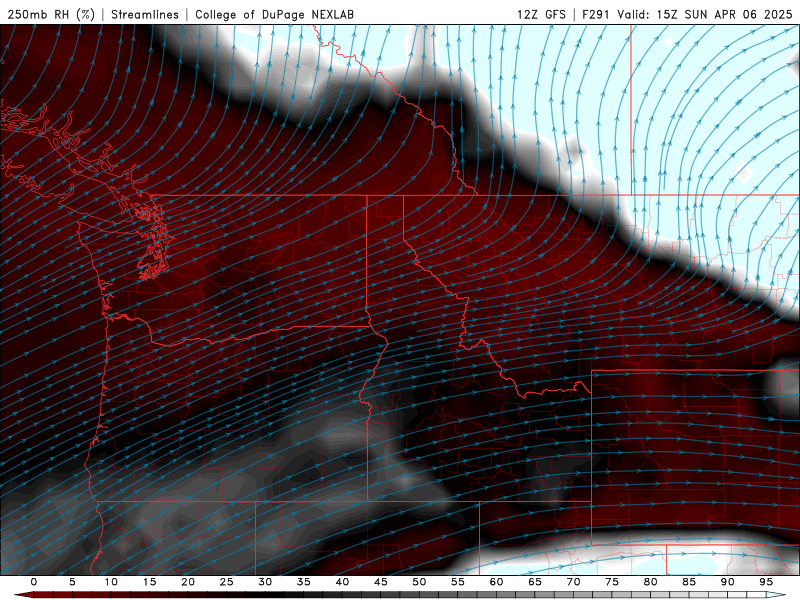Click the colorbar label '85'
The height and width of the screenshot is (600, 800).
click(689, 582)
